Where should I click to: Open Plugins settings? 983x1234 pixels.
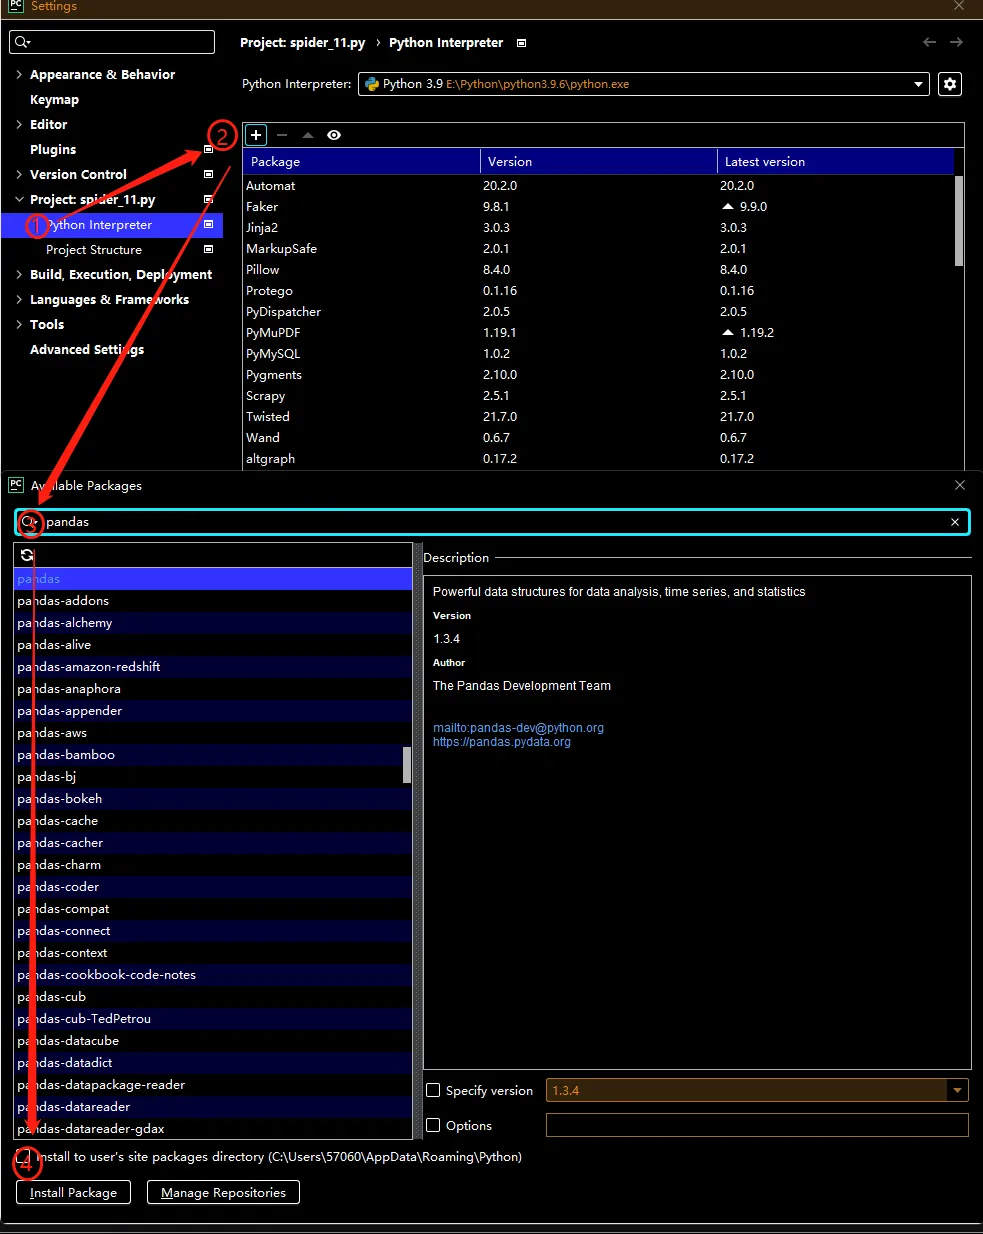coord(53,149)
